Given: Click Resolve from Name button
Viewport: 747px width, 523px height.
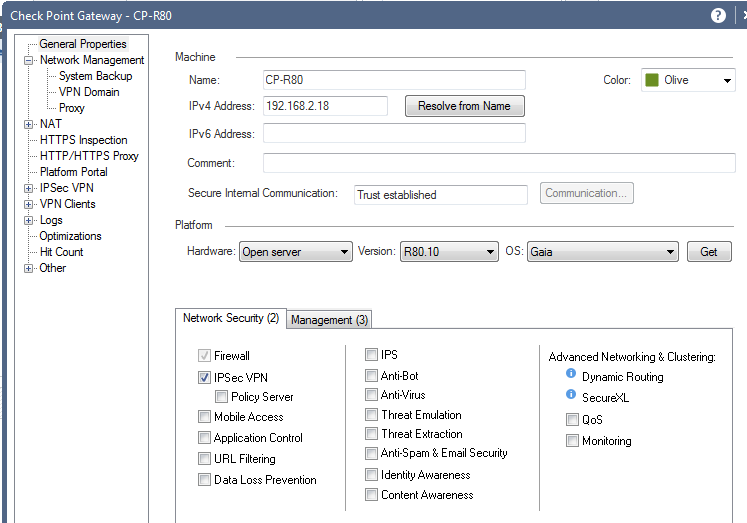Looking at the screenshot, I should tap(464, 106).
